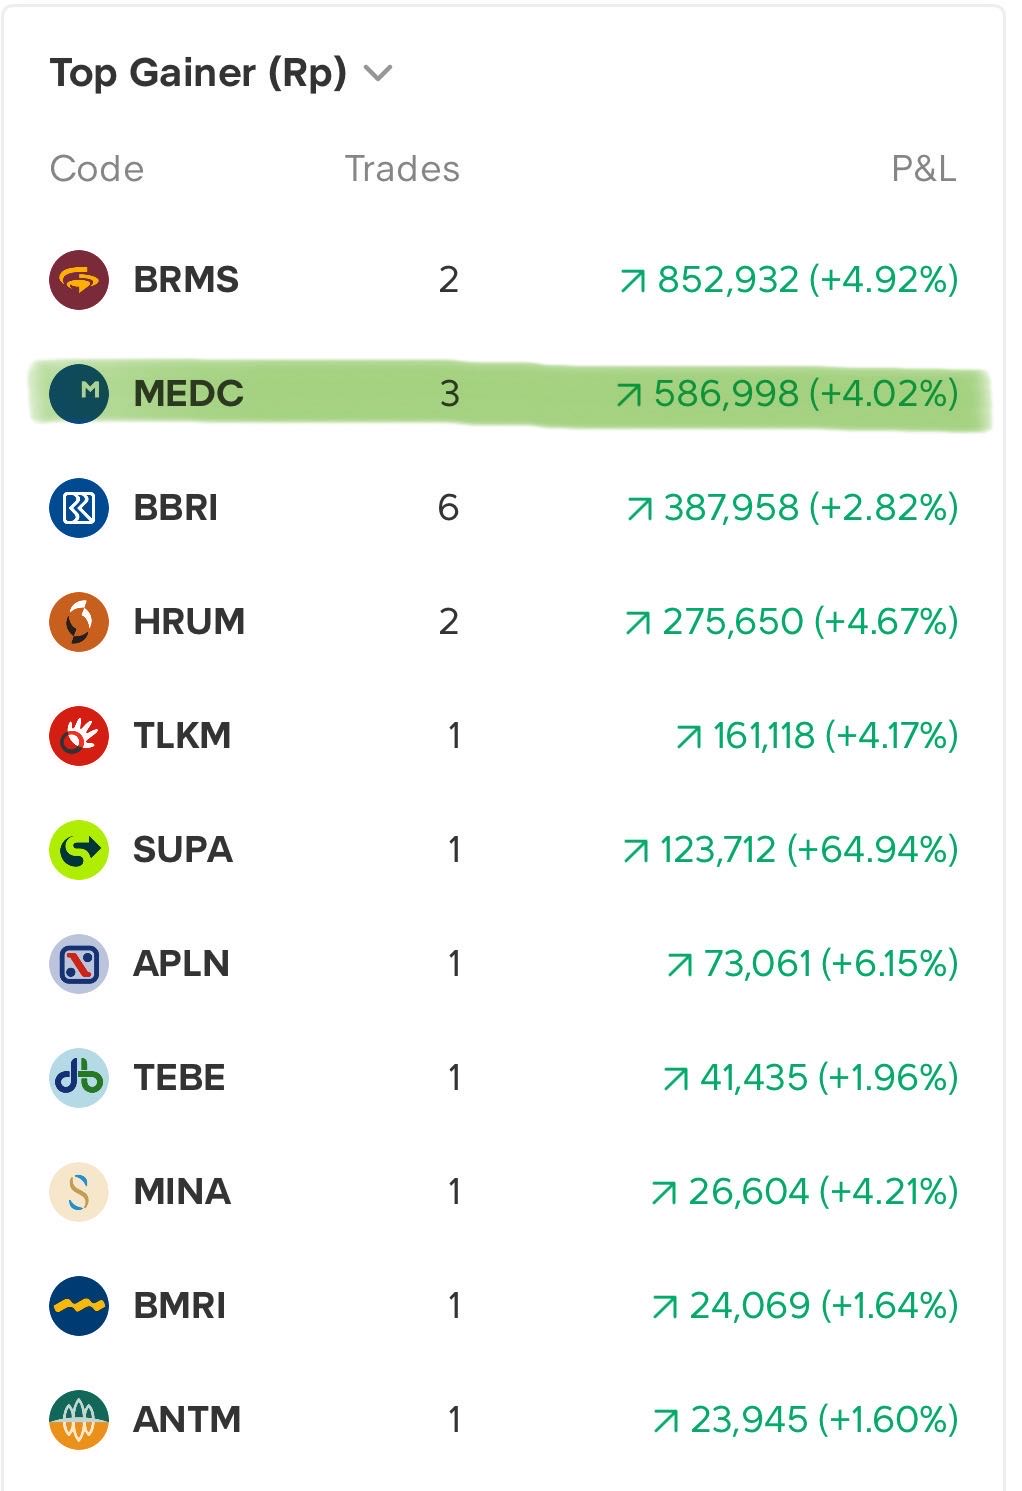Click the Trades column header
Screen dimensions: 1022x1491
coord(402,169)
